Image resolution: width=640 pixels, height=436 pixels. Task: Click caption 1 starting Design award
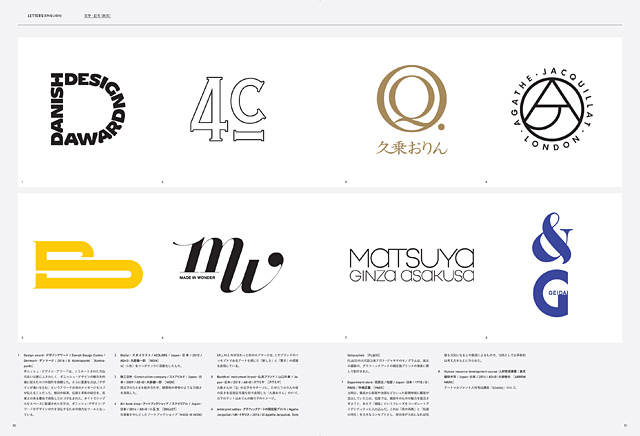[x=62, y=385]
